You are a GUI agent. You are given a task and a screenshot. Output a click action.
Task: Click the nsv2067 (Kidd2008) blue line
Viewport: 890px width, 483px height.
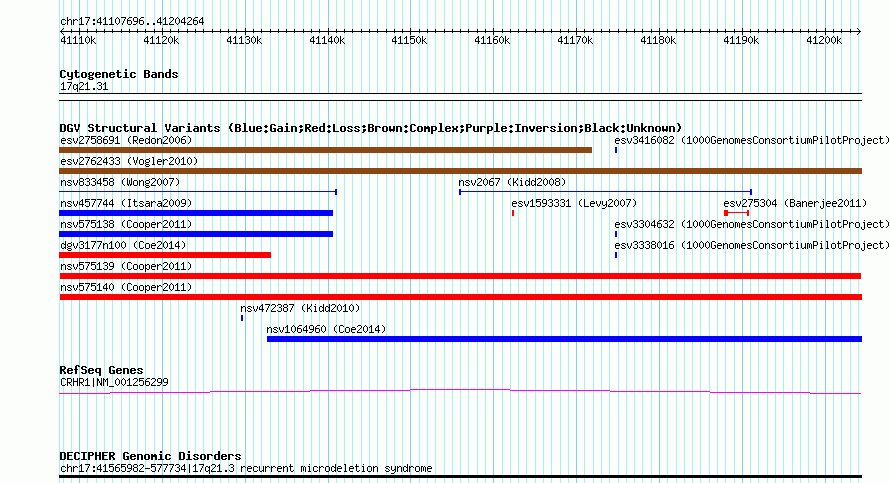[605, 191]
